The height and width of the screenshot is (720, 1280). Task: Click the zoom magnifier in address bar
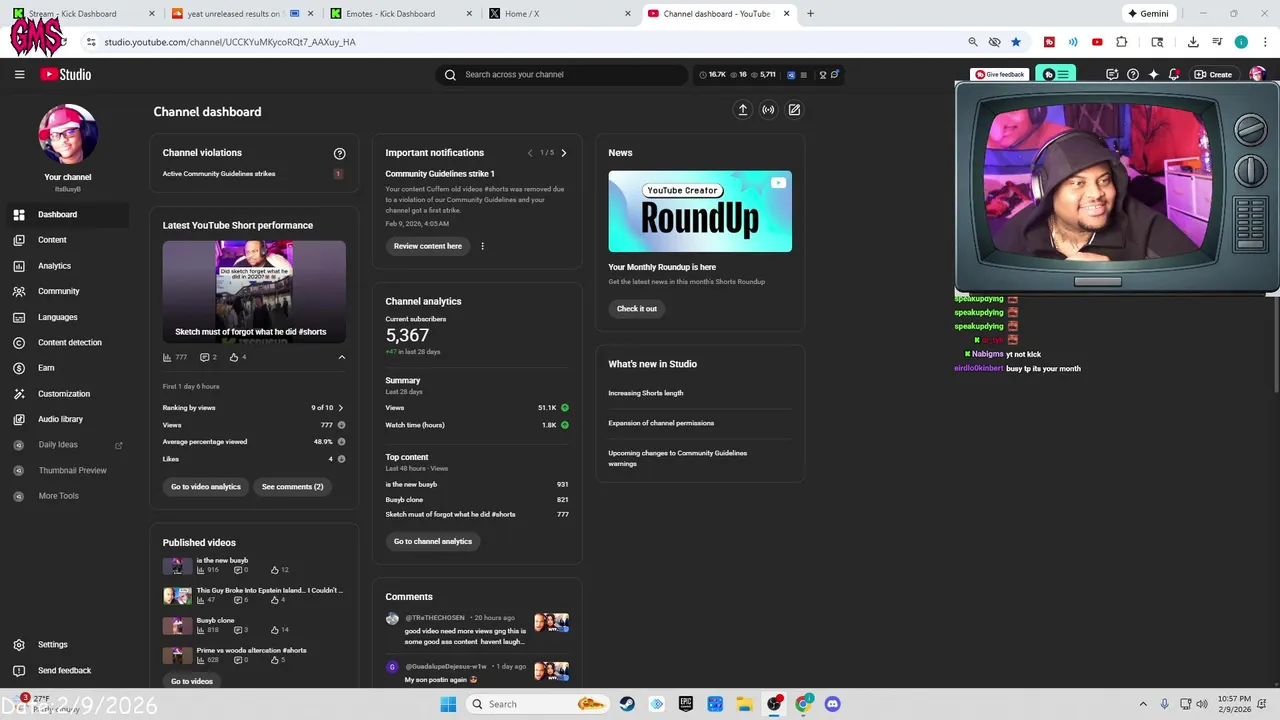coord(972,42)
